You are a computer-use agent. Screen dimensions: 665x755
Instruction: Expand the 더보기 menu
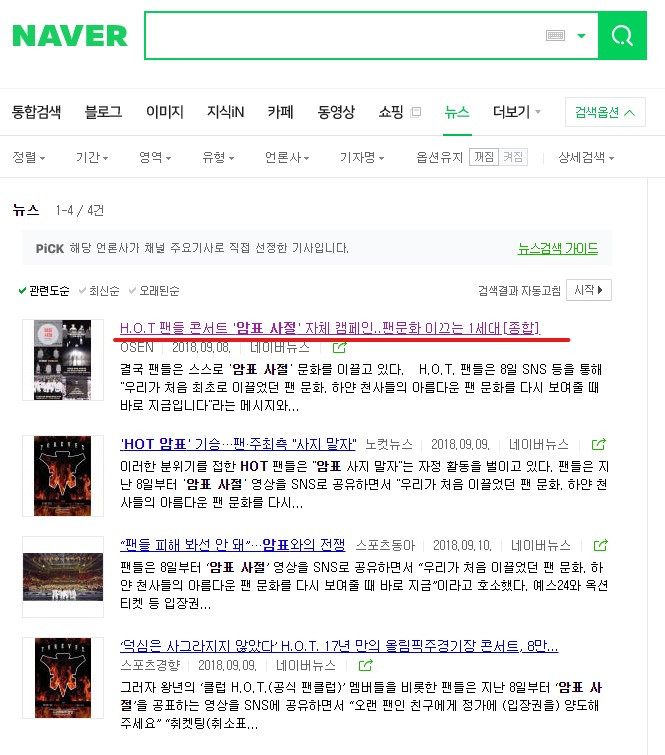[517, 112]
